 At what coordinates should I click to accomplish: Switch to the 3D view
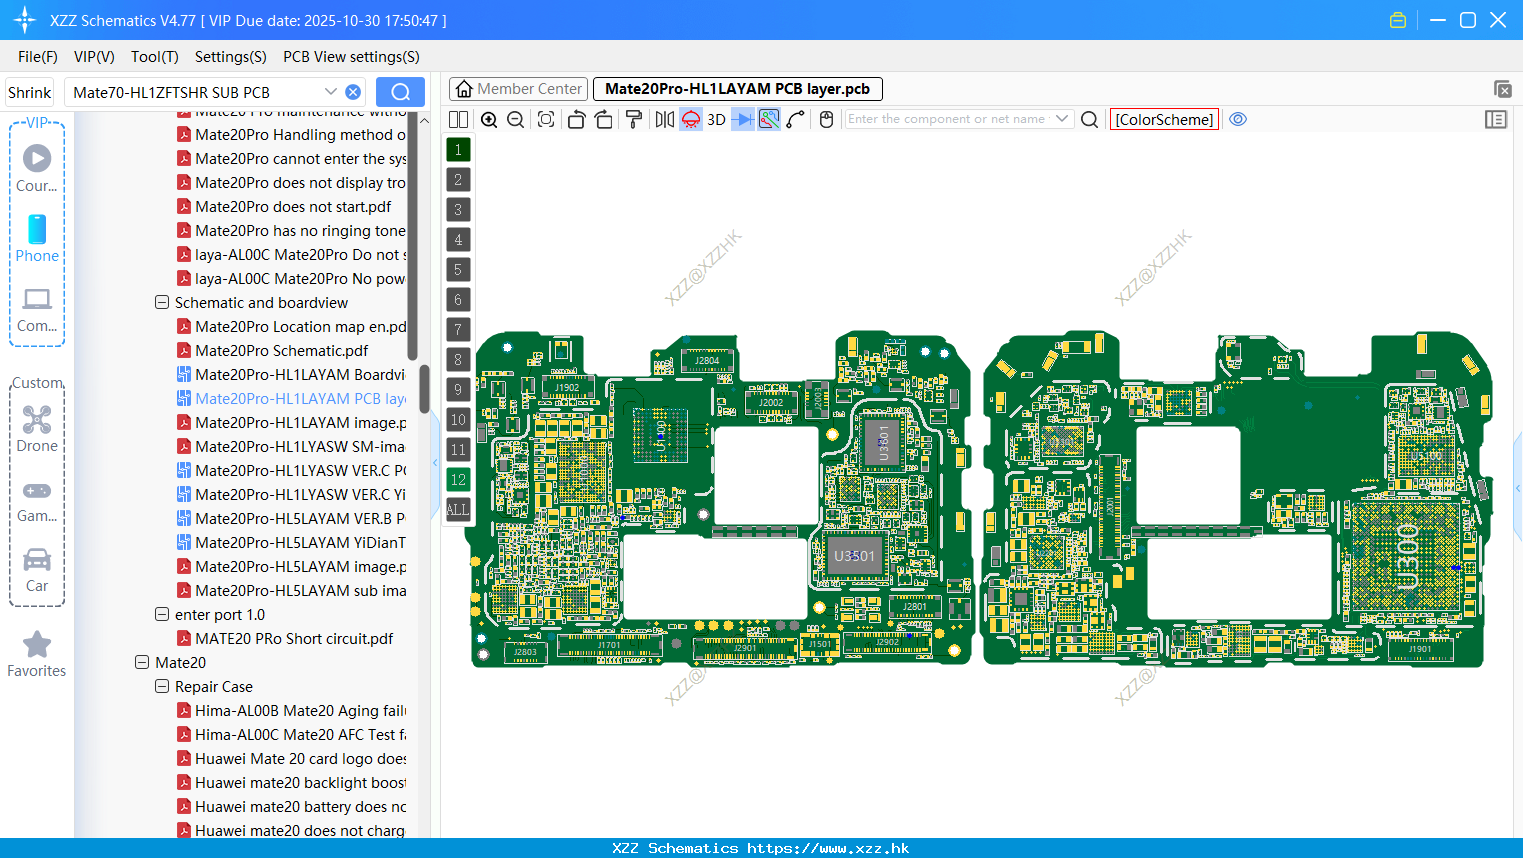[716, 119]
